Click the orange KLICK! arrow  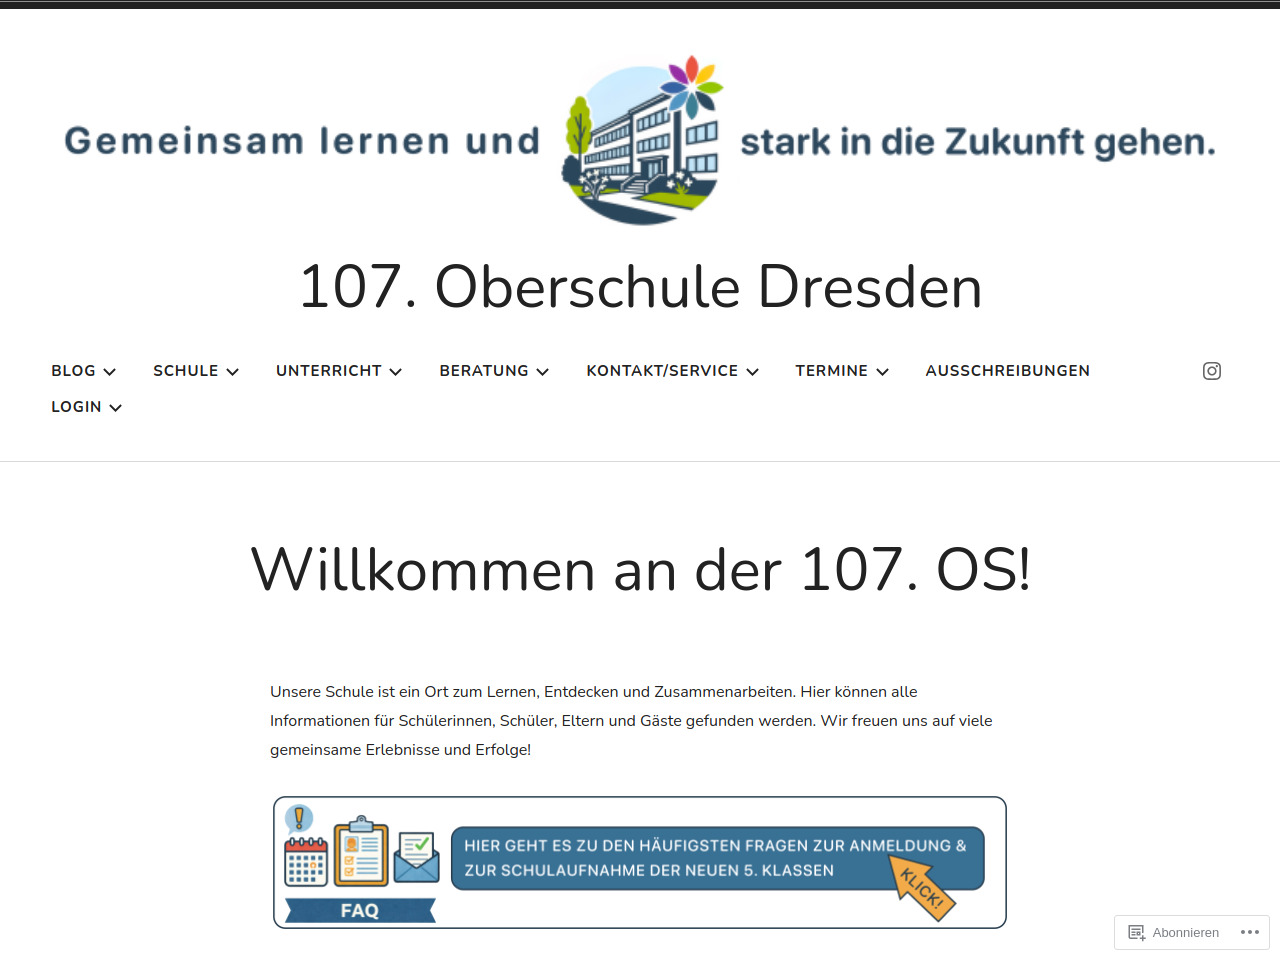click(x=921, y=887)
